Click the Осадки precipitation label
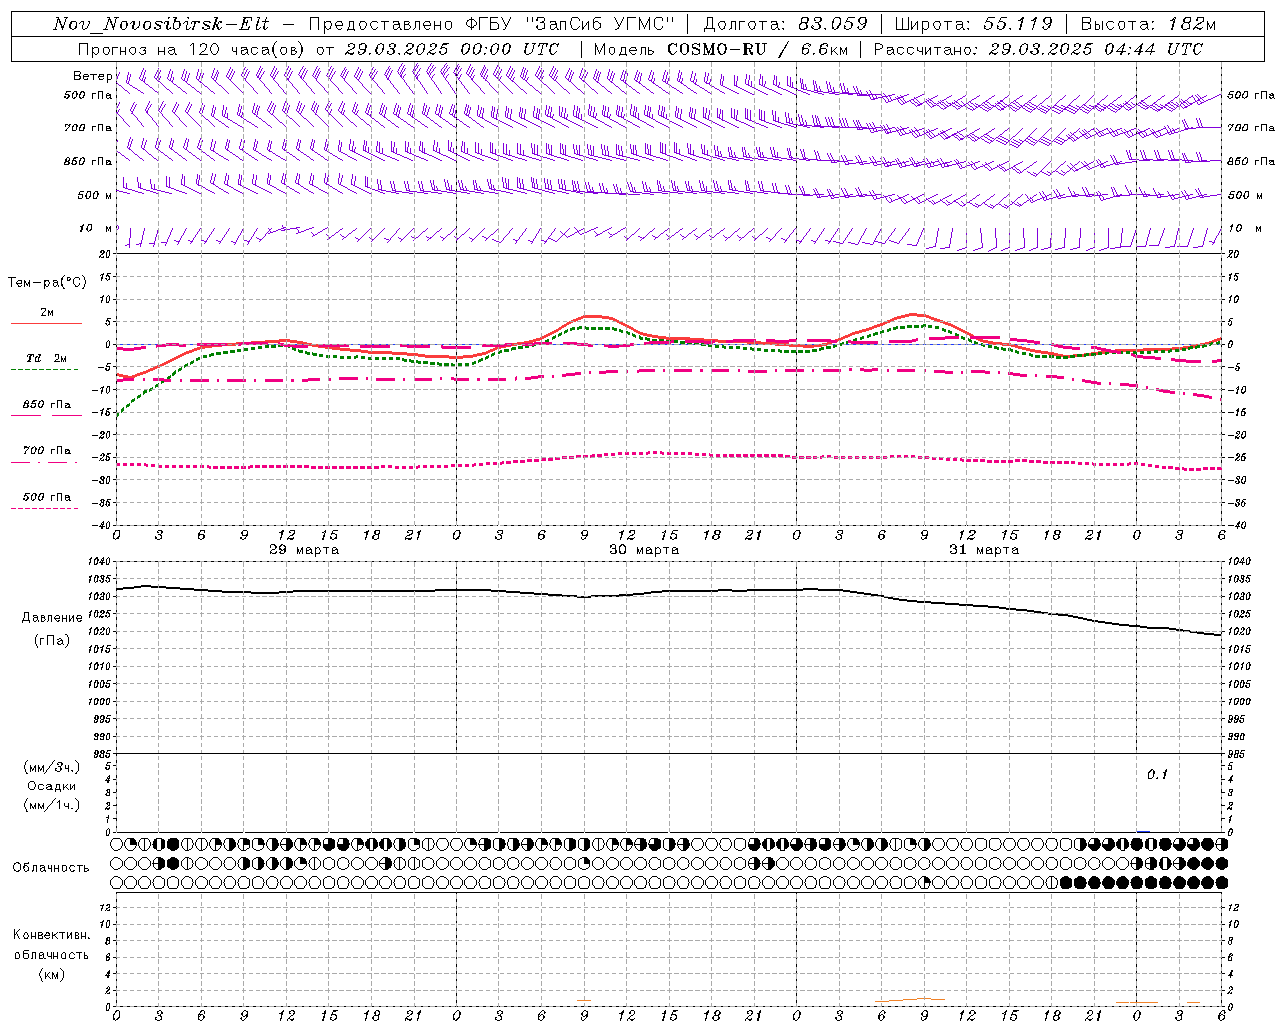The image size is (1280, 1024). click(x=51, y=786)
